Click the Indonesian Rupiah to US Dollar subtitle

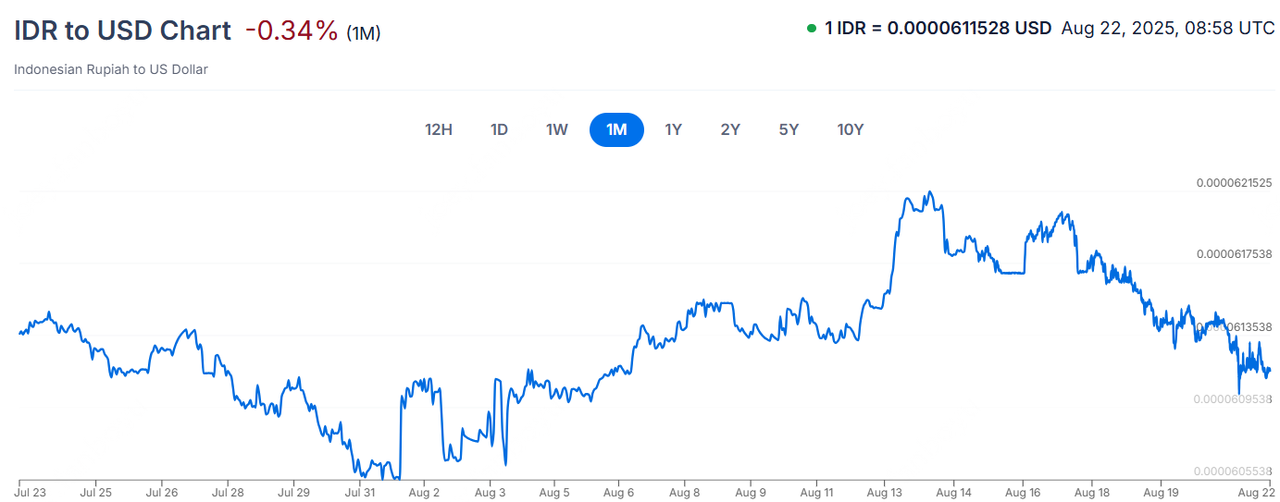click(111, 70)
